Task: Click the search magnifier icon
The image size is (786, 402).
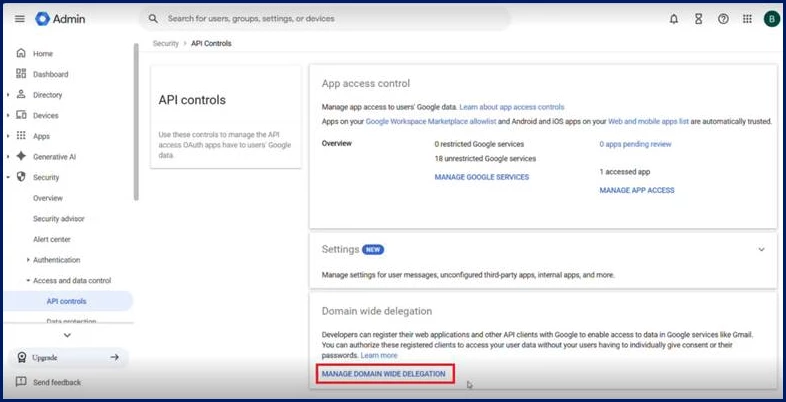Action: [153, 19]
